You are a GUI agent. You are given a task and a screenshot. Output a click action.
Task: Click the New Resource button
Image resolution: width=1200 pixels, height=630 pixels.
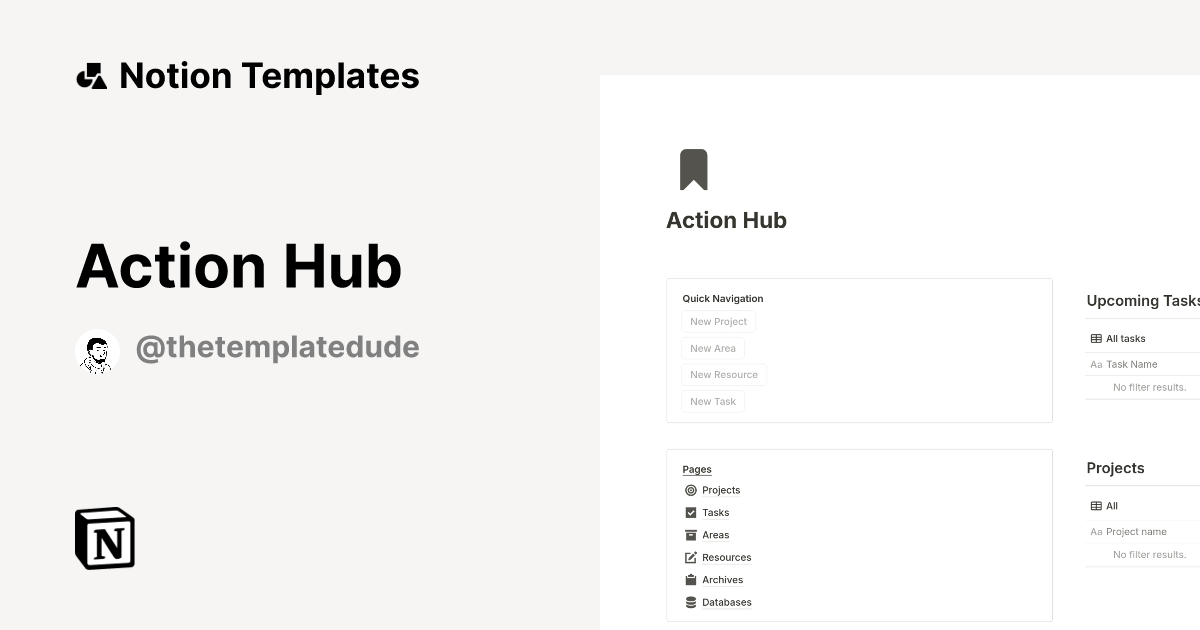pyautogui.click(x=724, y=374)
